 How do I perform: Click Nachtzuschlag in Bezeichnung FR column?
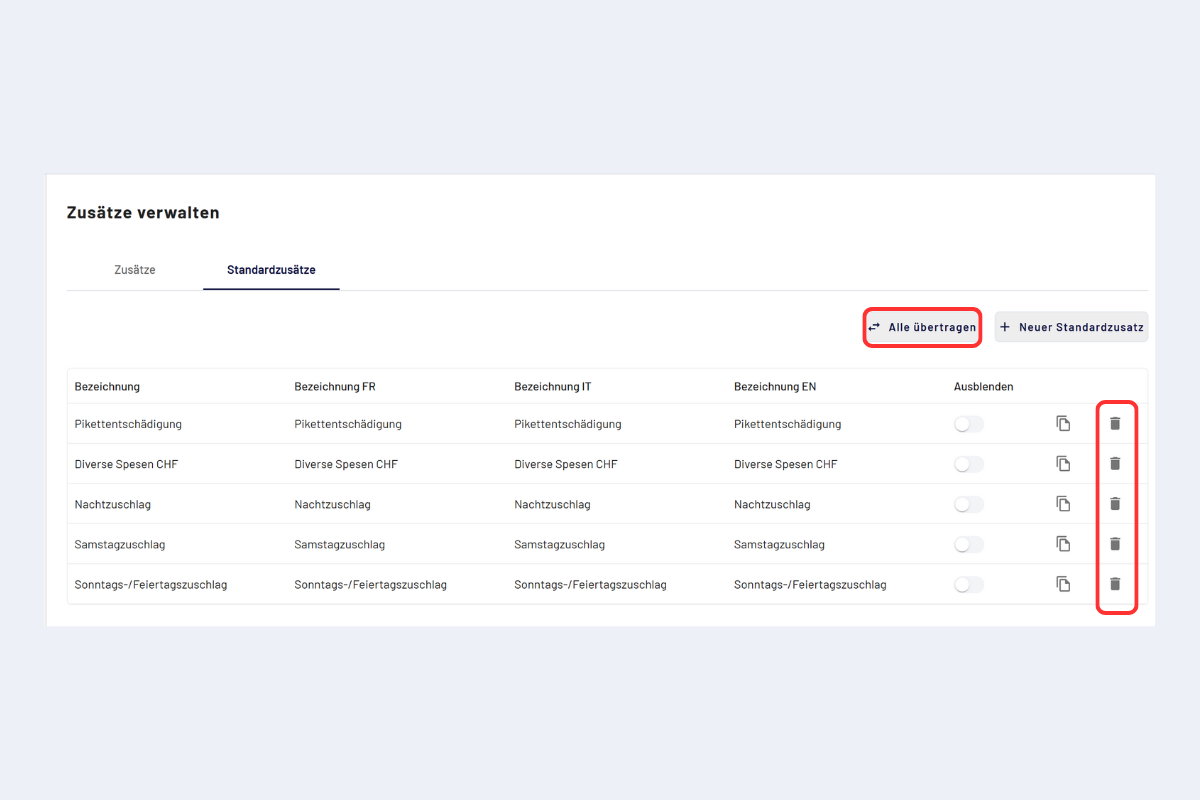[x=332, y=504]
